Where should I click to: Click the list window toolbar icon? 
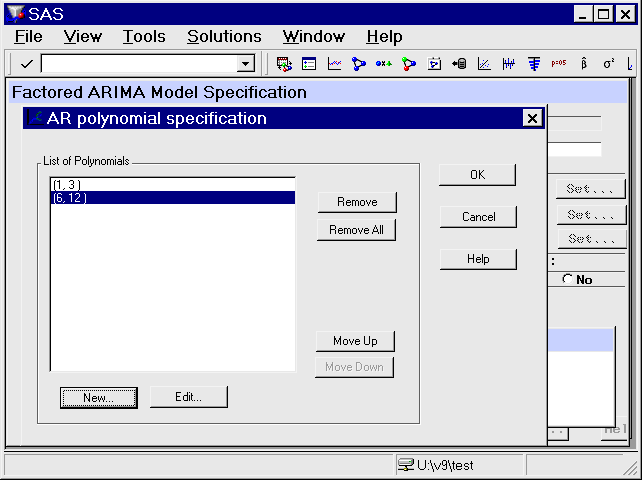pos(309,64)
